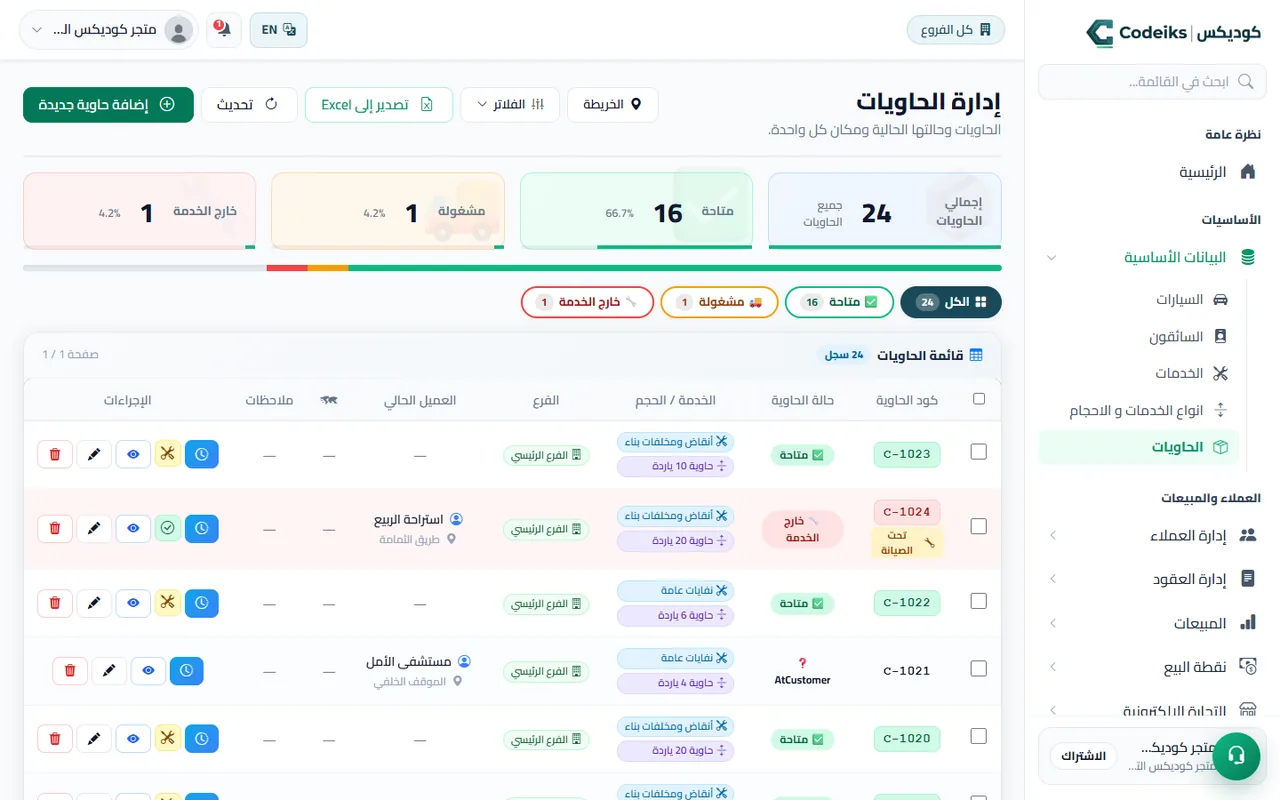
Task: Expand المبيعات in sidebar
Action: pos(1150,623)
